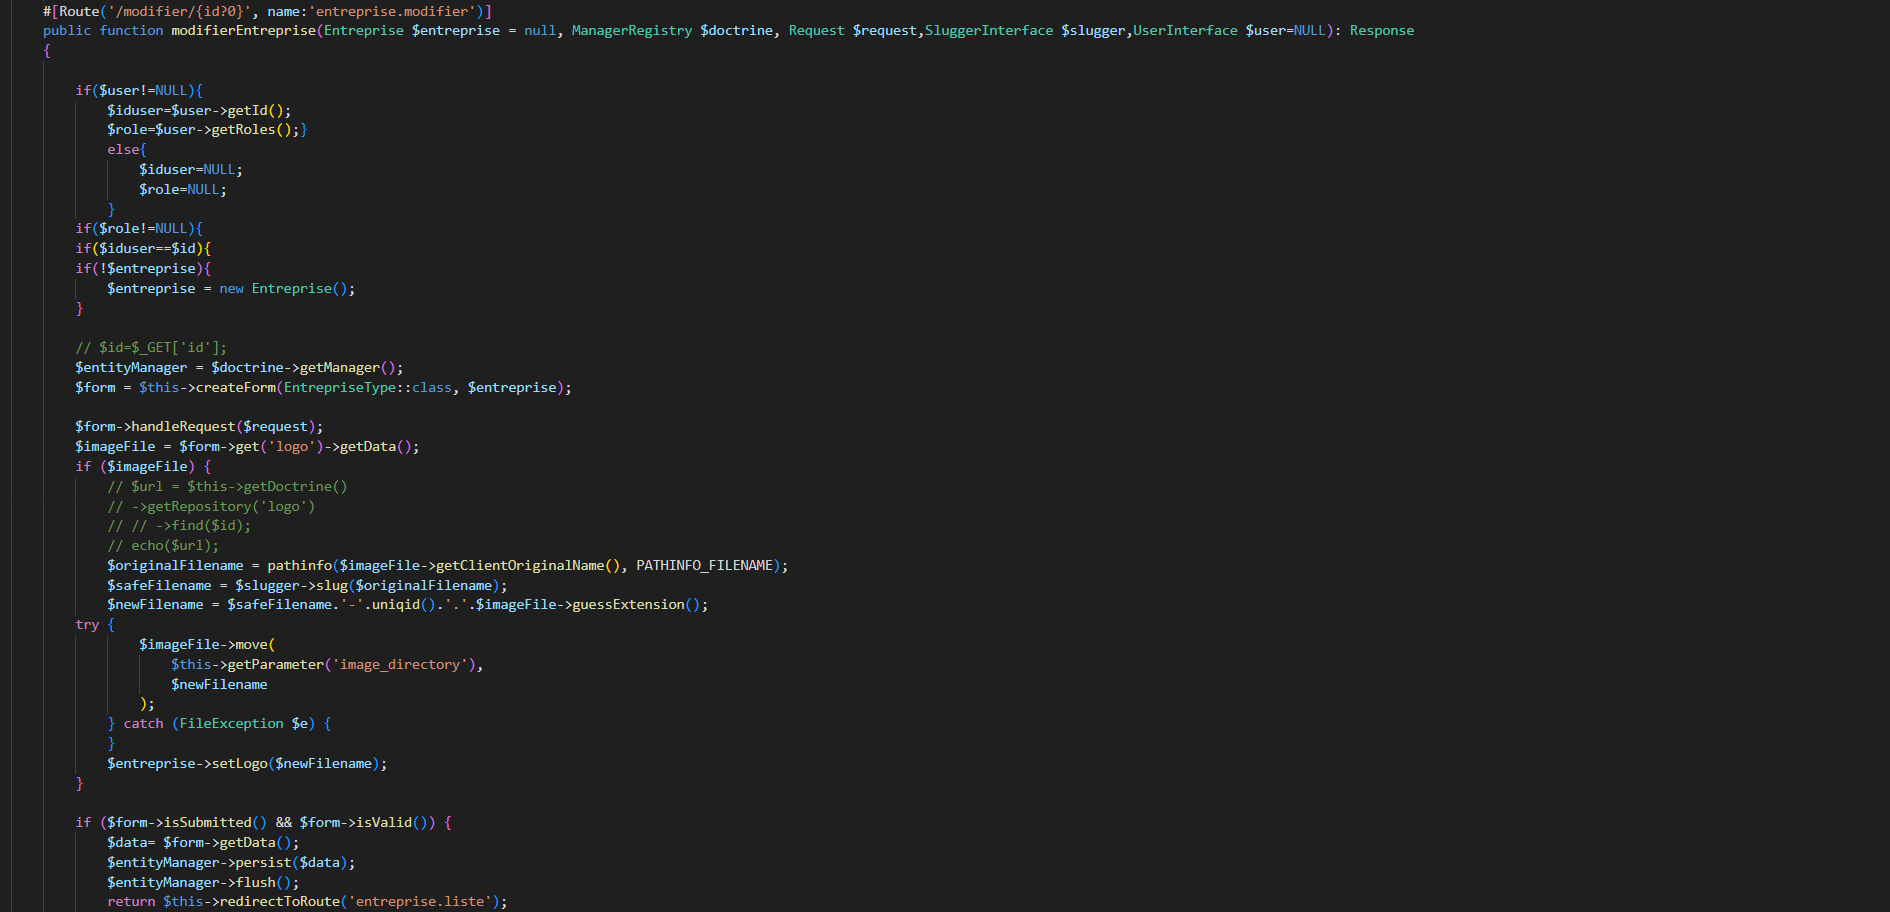Click the comment "// $id=$_GET['id'];"
1890x912 pixels.
151,348
